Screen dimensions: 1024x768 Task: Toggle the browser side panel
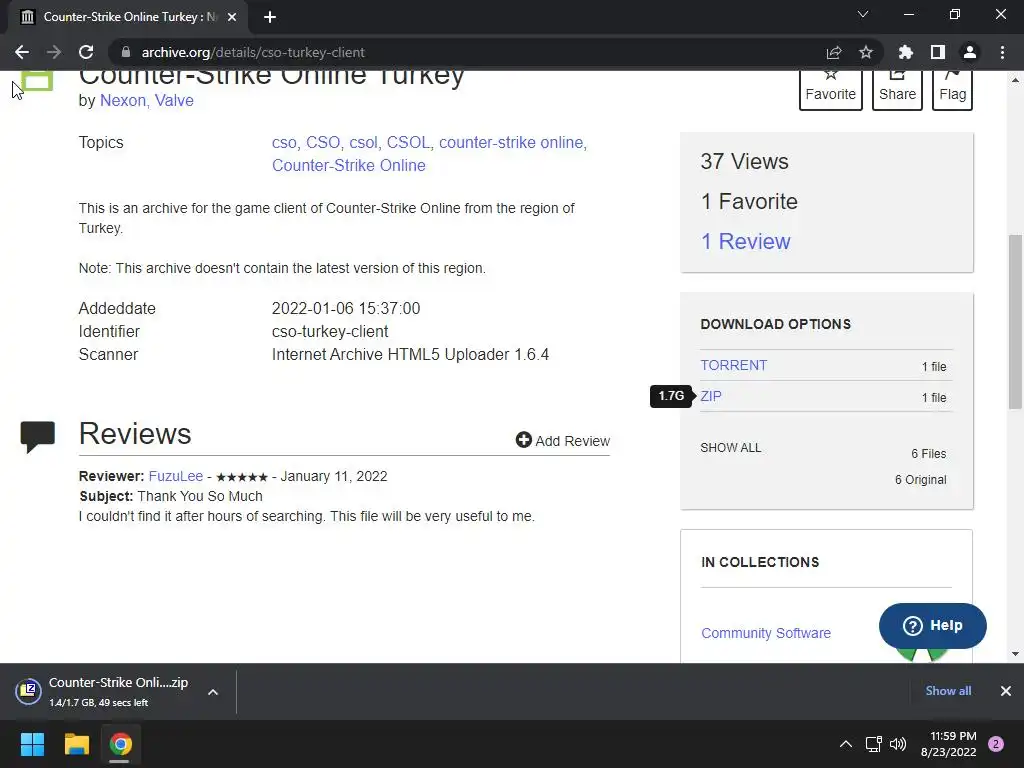(938, 52)
